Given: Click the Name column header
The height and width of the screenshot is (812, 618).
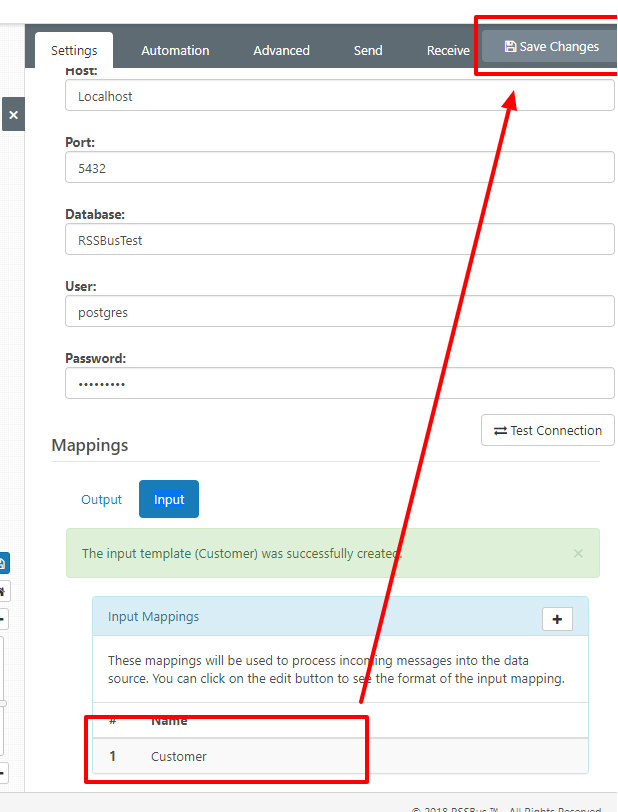Looking at the screenshot, I should pos(169,721).
